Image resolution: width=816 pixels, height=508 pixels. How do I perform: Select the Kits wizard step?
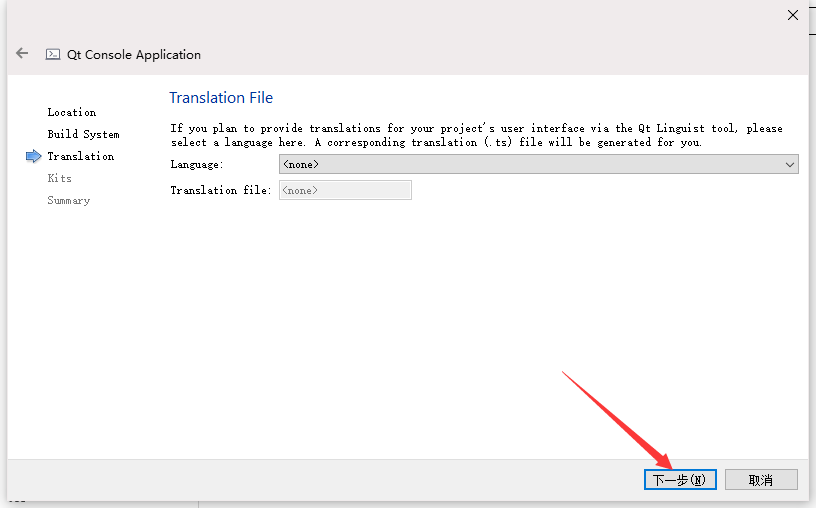59,178
